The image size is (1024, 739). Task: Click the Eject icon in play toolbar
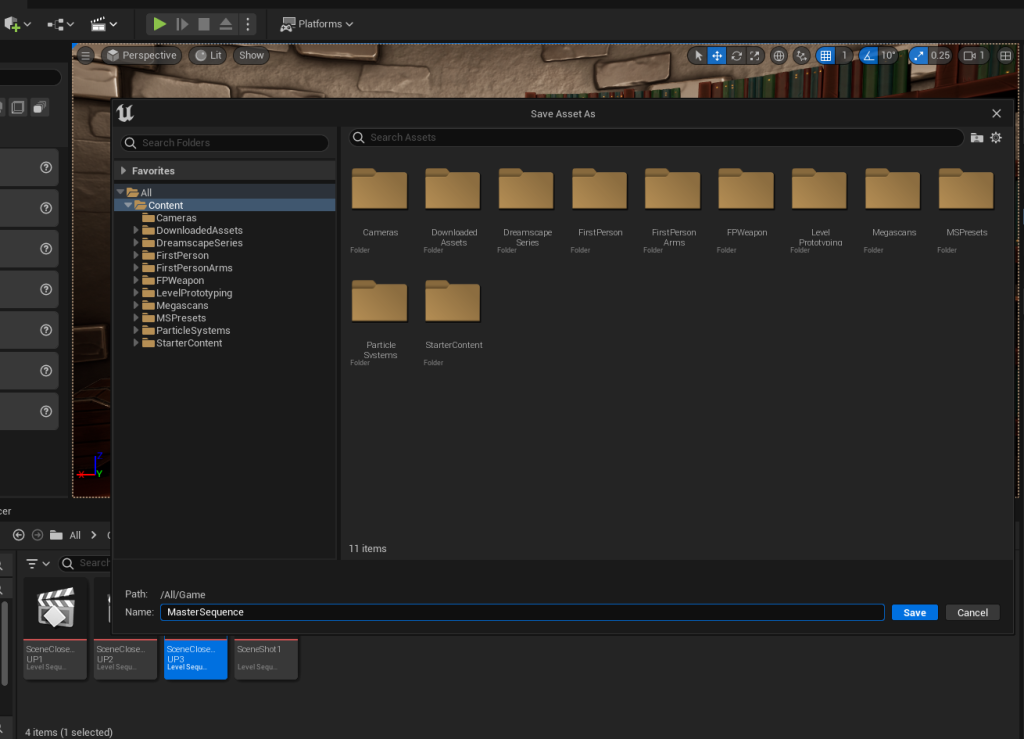pos(226,24)
